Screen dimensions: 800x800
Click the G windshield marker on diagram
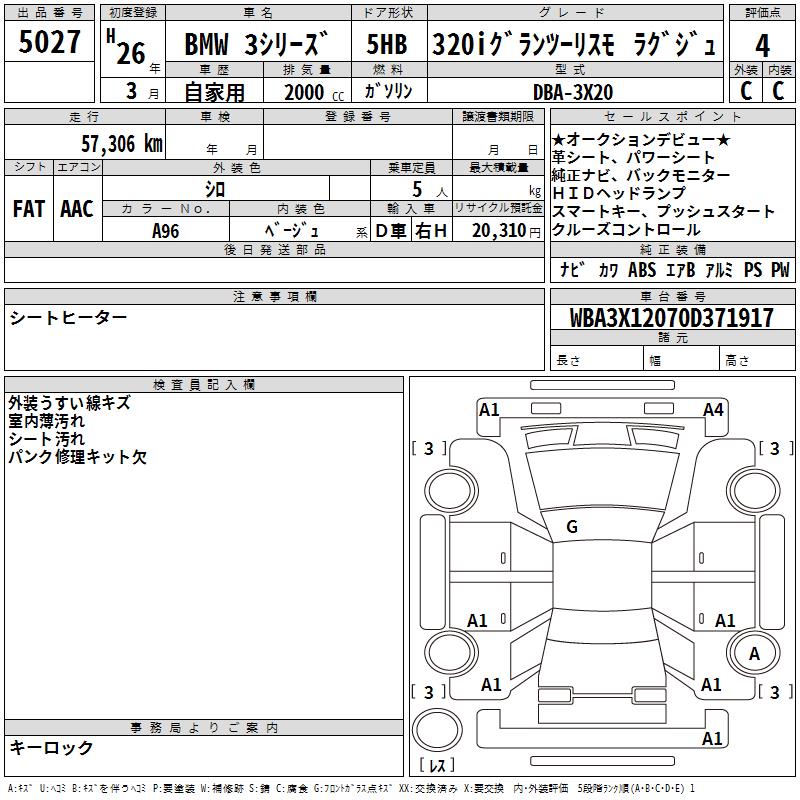pyautogui.click(x=572, y=527)
